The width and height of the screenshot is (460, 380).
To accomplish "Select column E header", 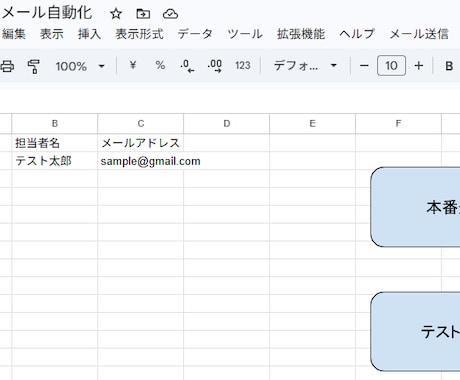I will click(312, 124).
